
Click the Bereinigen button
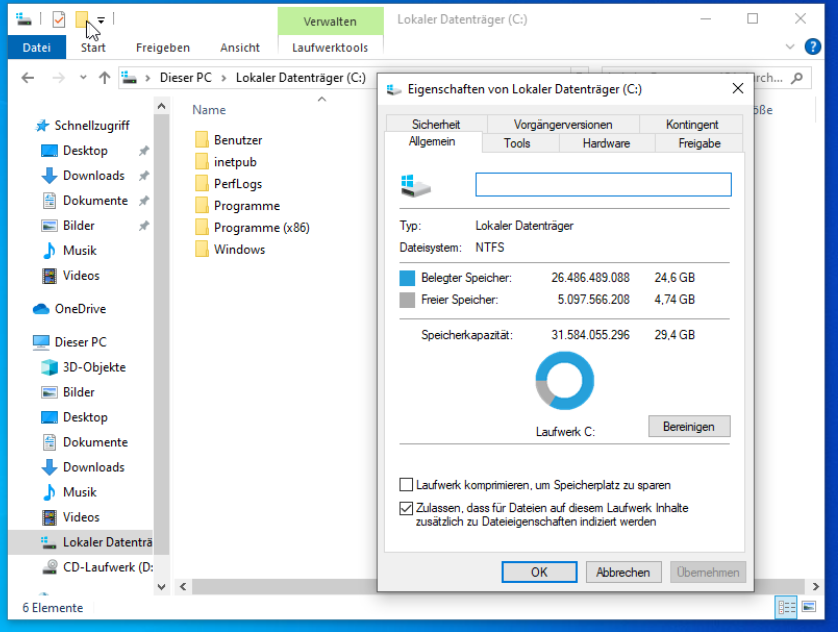pyautogui.click(x=688, y=426)
